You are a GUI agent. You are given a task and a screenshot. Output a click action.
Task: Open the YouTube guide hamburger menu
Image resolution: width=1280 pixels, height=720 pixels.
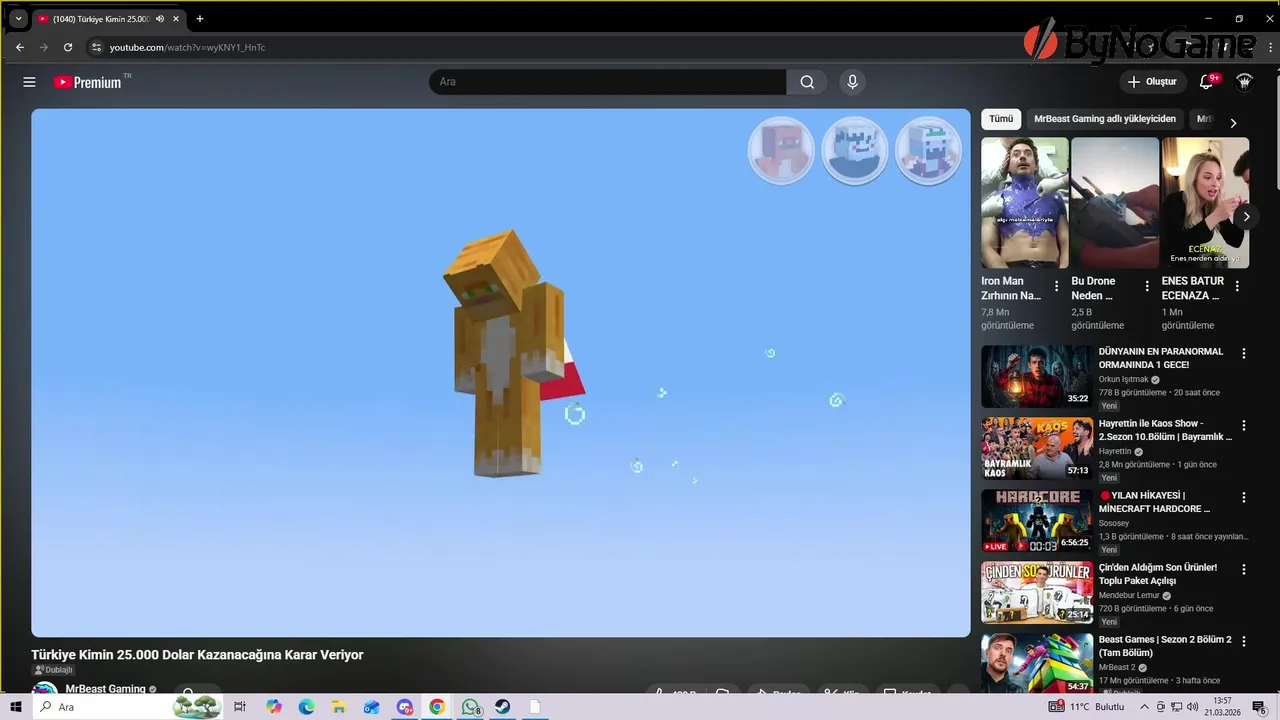[x=29, y=82]
